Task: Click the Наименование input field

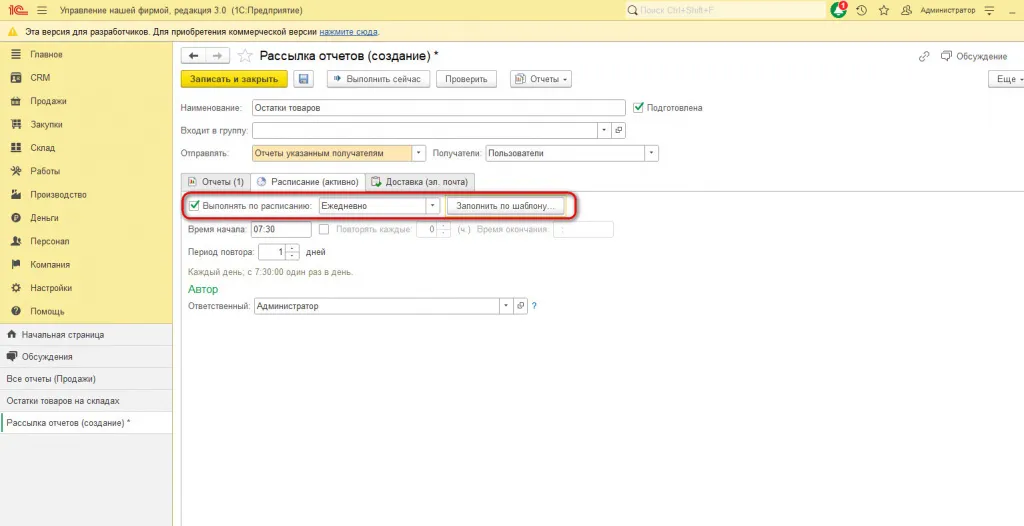Action: 438,107
